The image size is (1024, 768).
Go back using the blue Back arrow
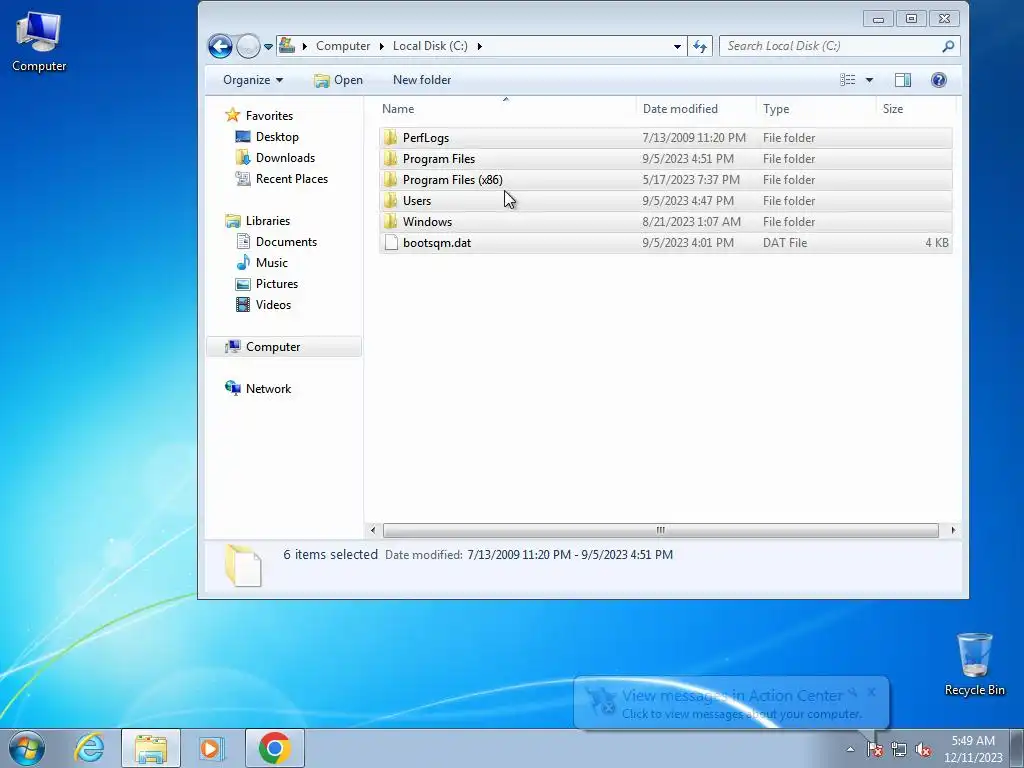220,46
